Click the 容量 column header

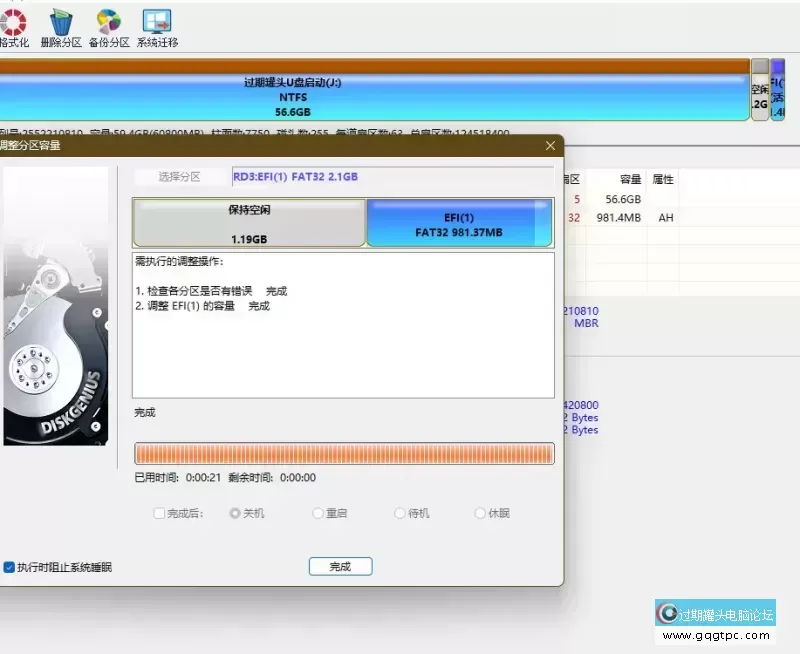coord(630,180)
